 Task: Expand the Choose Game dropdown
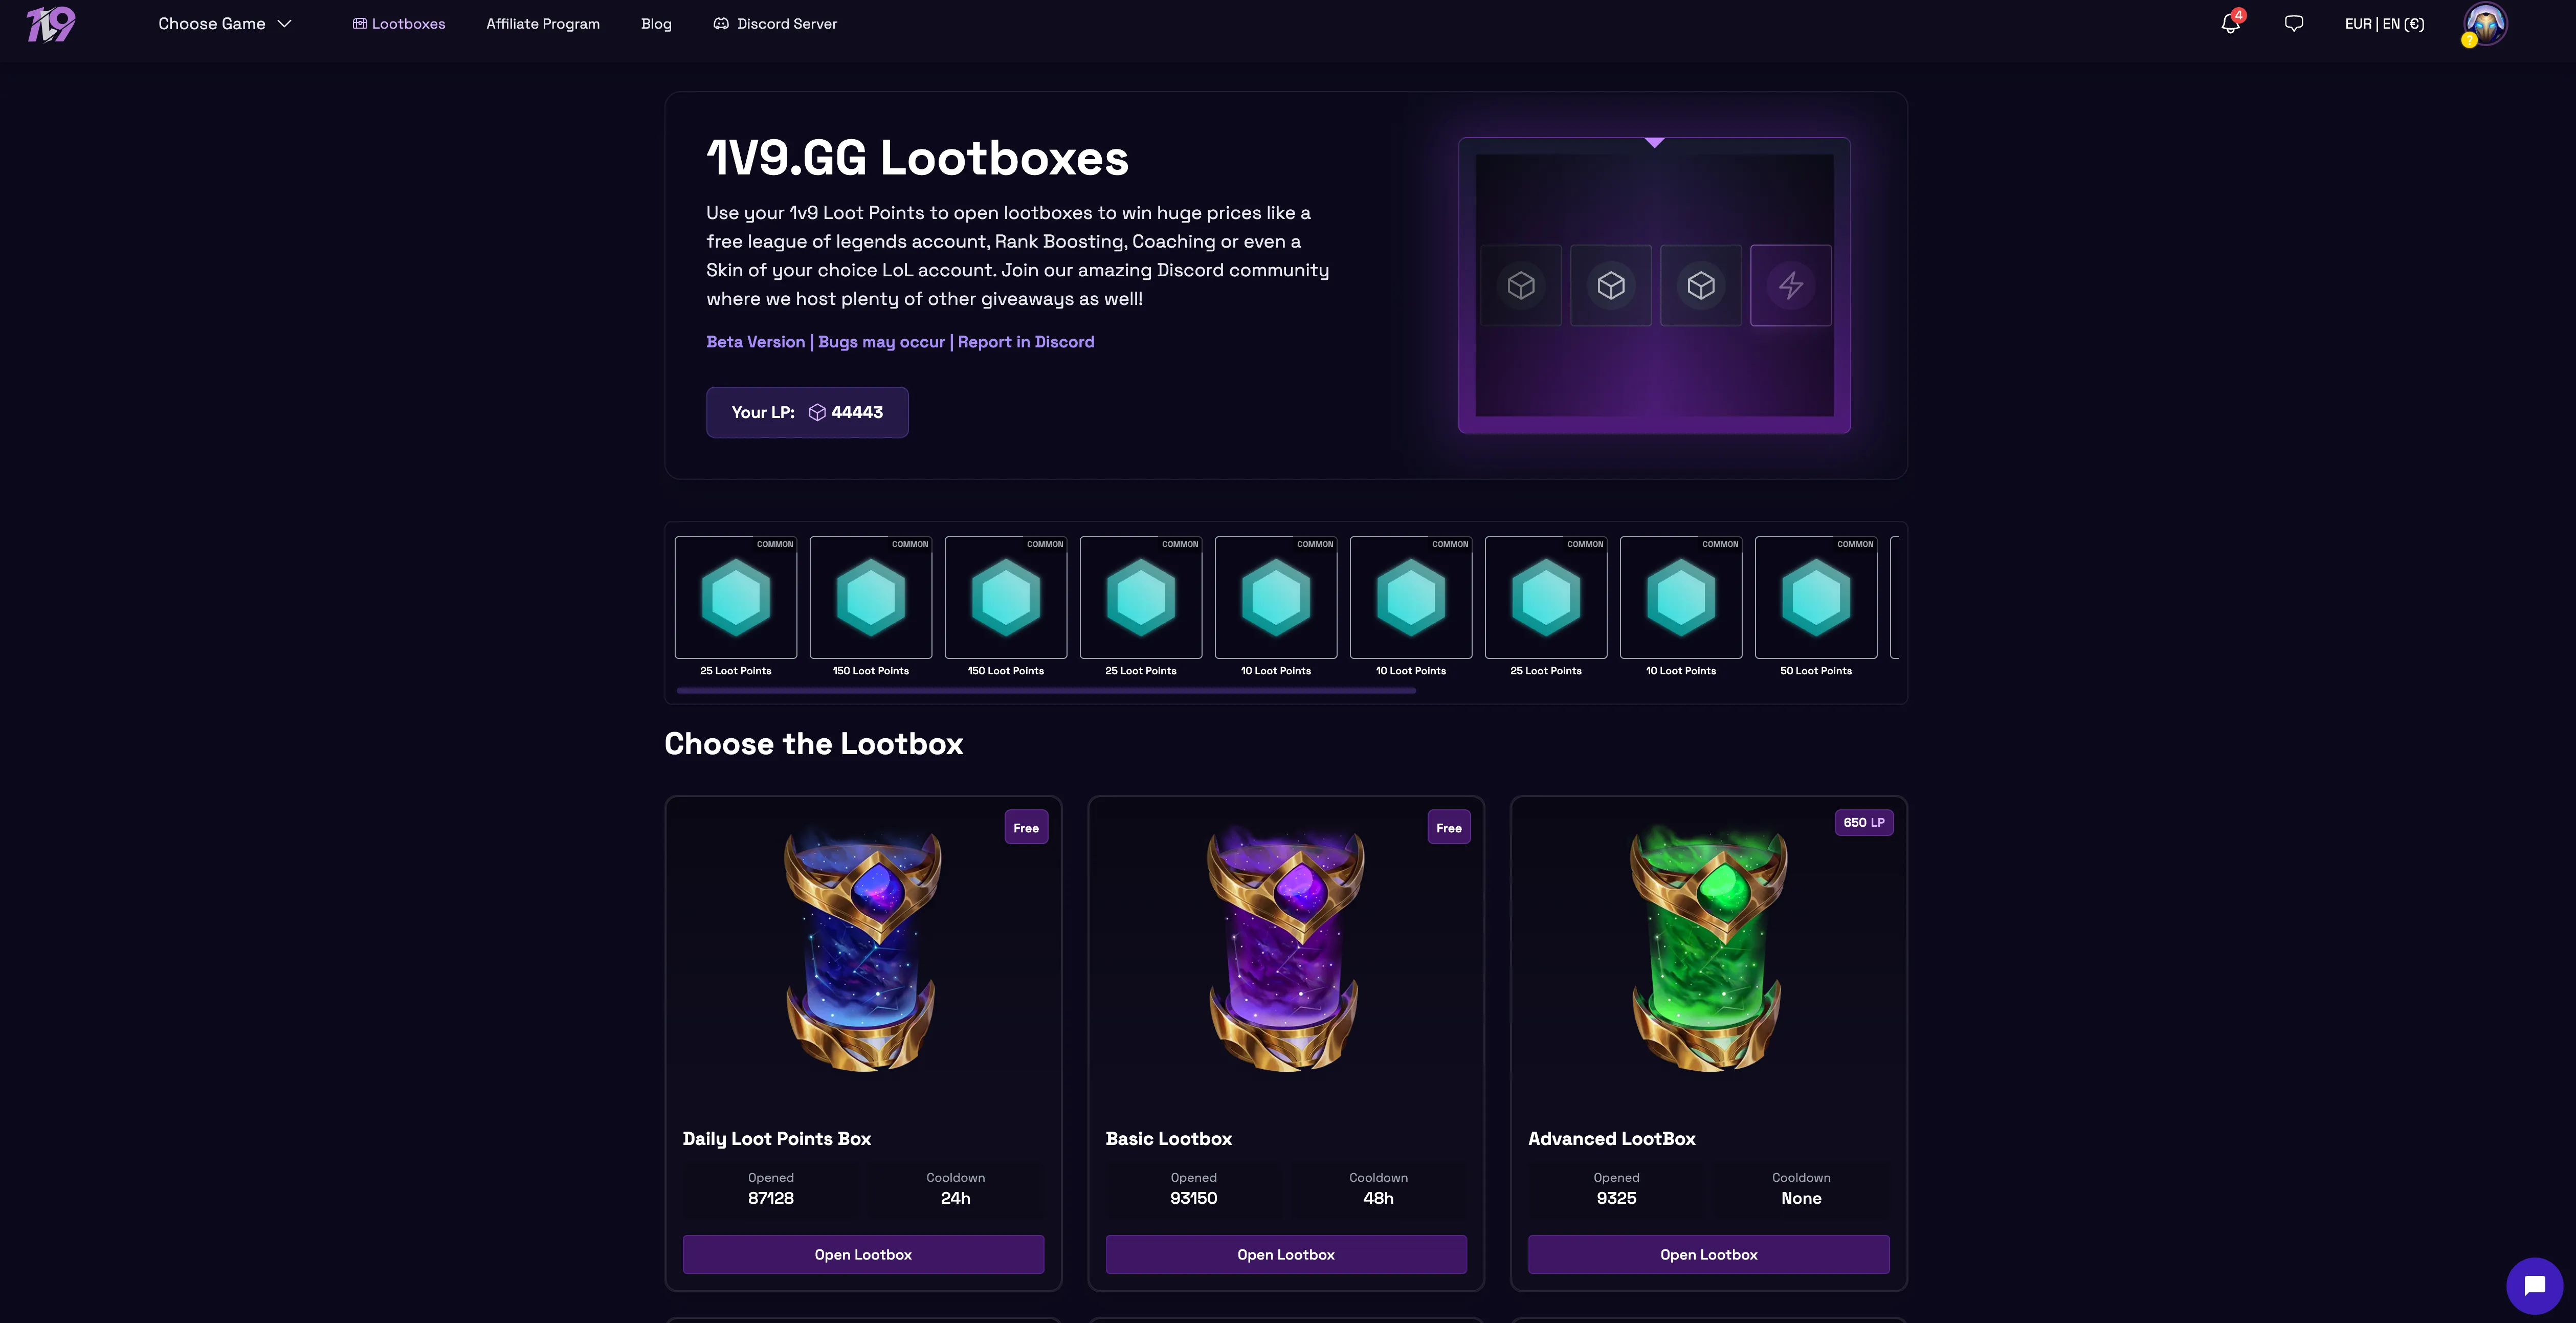[x=225, y=24]
